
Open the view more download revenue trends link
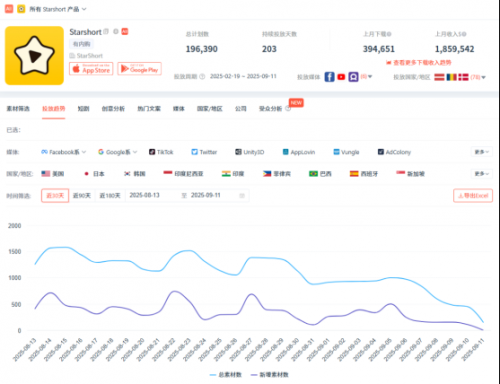(x=419, y=63)
